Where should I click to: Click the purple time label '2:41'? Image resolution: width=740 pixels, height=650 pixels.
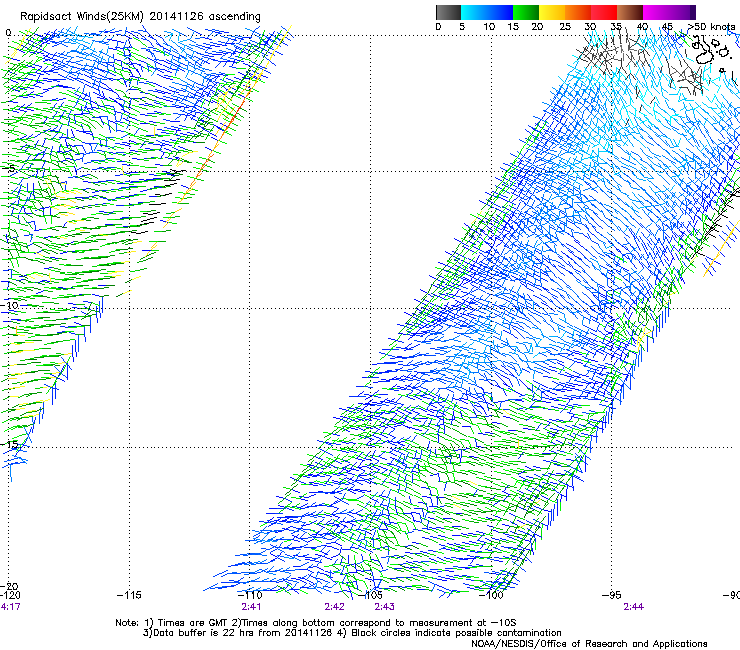pyautogui.click(x=251, y=607)
